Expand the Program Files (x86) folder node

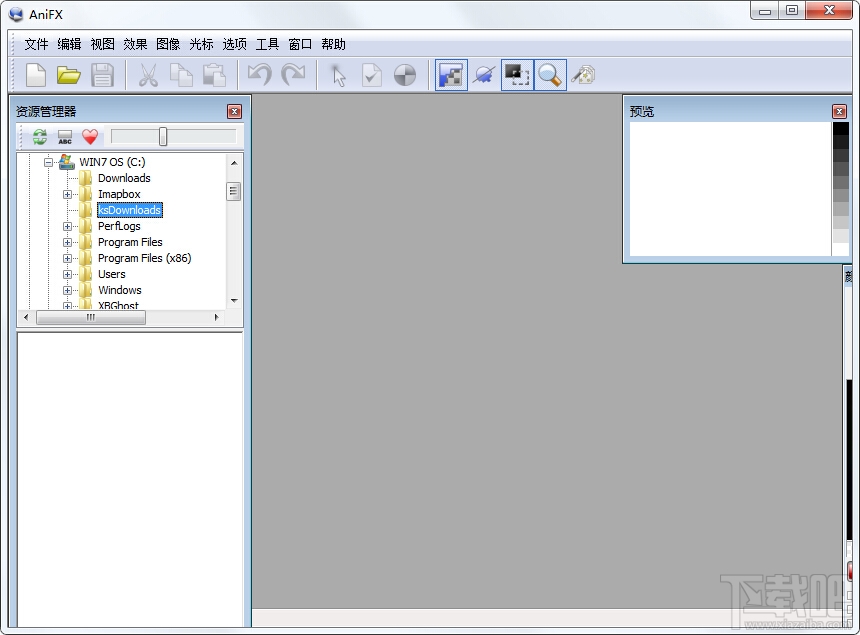click(67, 258)
